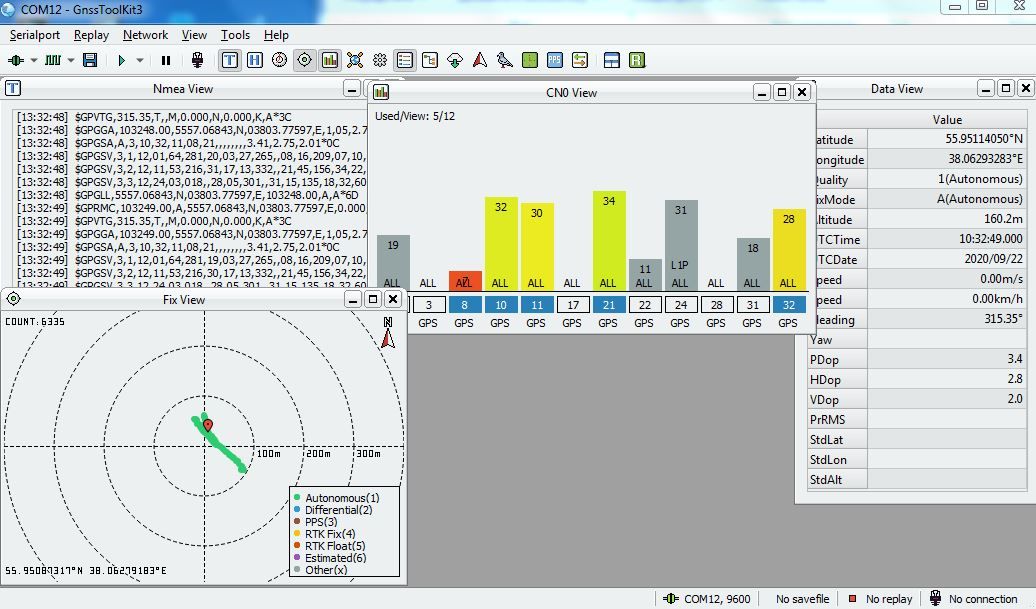The height and width of the screenshot is (609, 1036).
Task: Click the cloud download toolbar icon
Action: 455,60
